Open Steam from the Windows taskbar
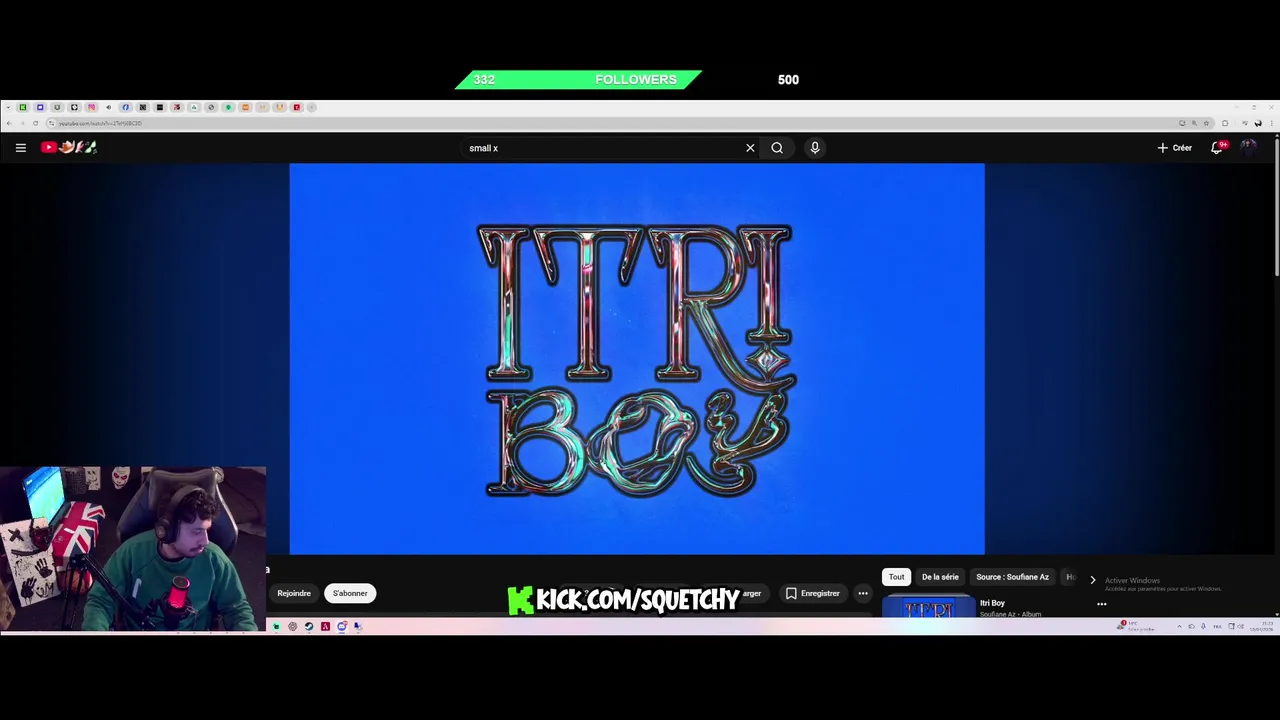1280x720 pixels. tap(309, 626)
